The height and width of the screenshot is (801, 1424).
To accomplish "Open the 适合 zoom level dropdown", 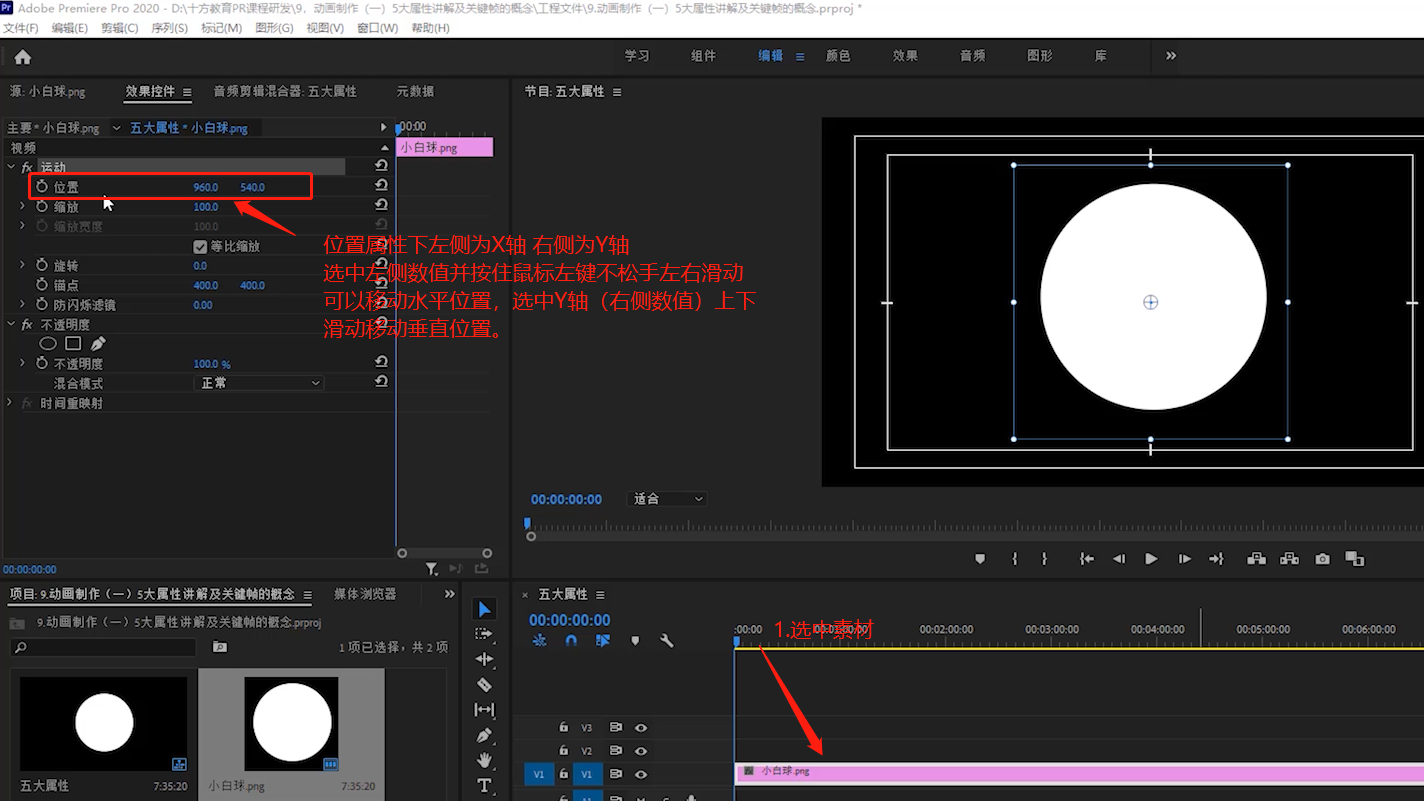I will point(666,498).
